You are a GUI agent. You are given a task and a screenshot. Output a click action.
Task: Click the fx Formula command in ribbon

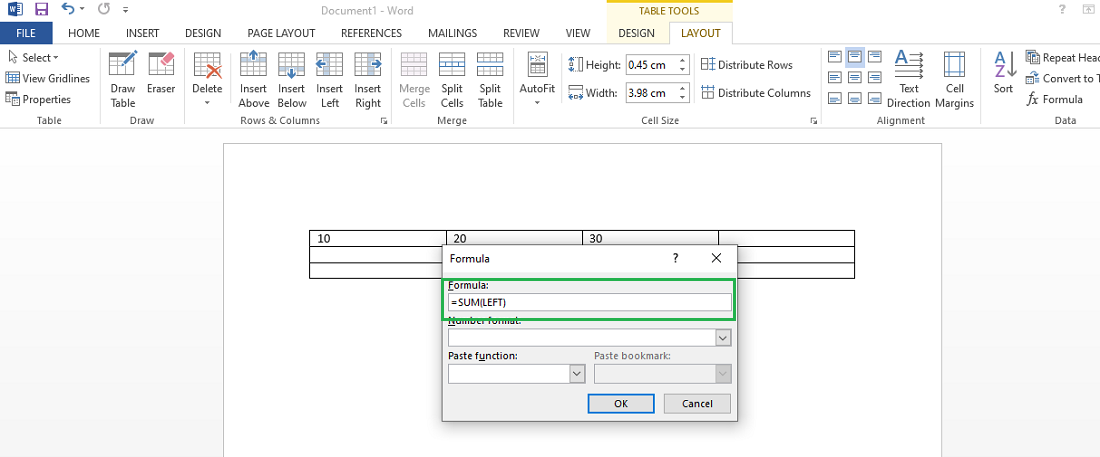point(1054,100)
